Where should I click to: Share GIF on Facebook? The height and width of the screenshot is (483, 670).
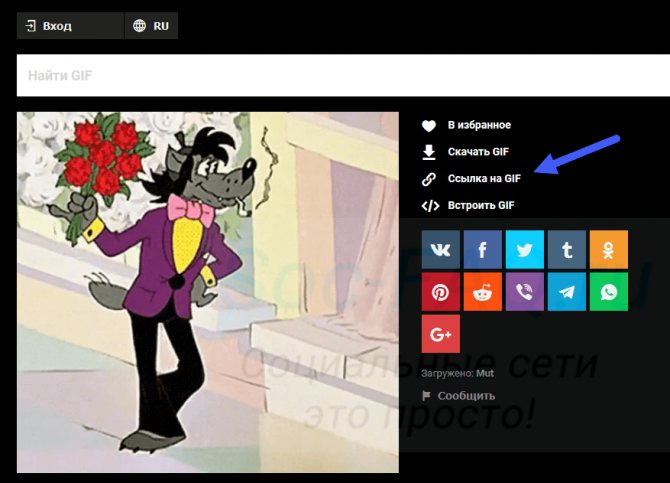tap(482, 250)
